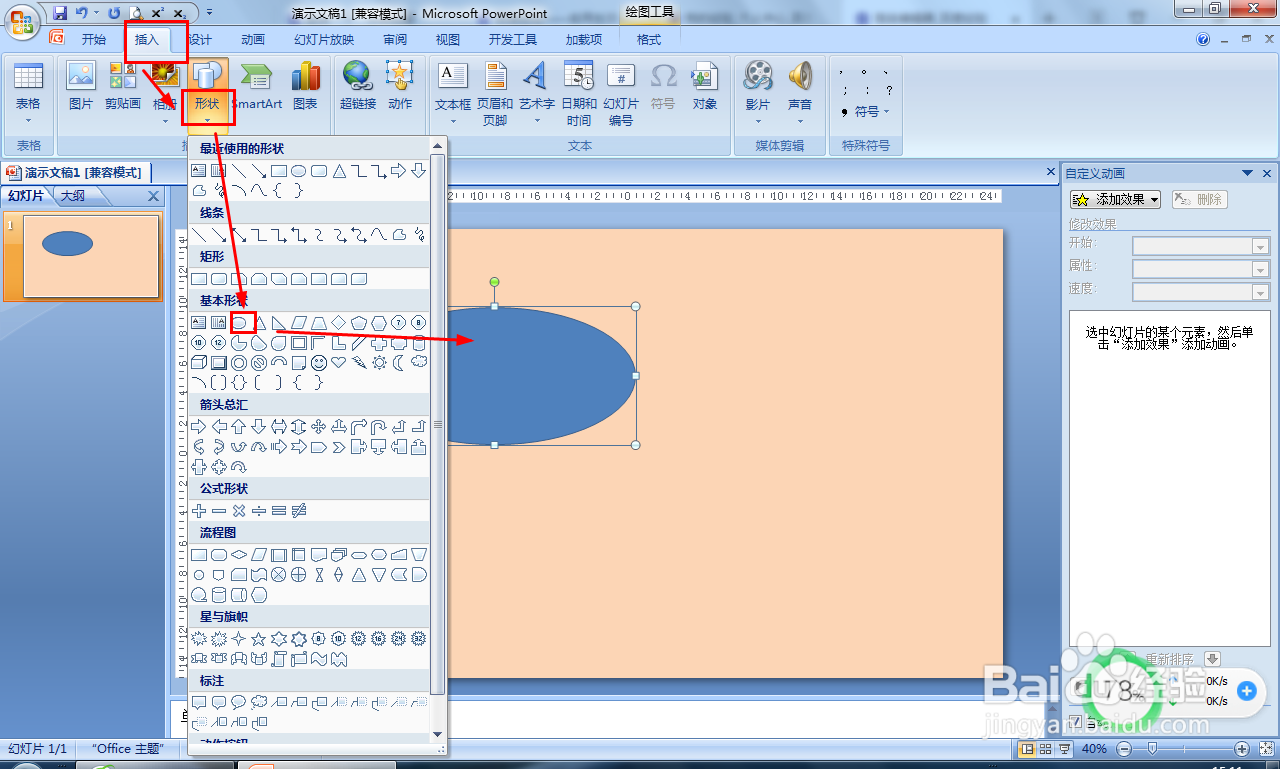Click the green rotation handle of the ellipse
The height and width of the screenshot is (769, 1280).
pyautogui.click(x=494, y=283)
